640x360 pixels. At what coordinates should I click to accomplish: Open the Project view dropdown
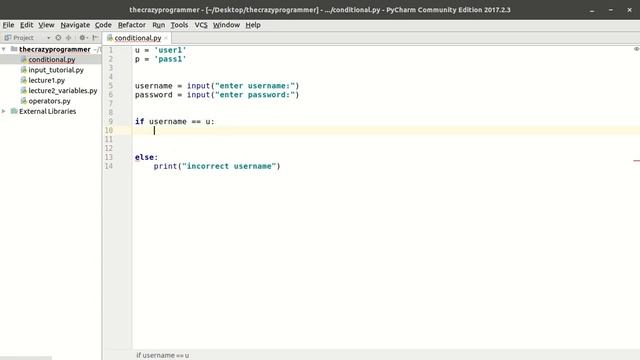pos(48,38)
